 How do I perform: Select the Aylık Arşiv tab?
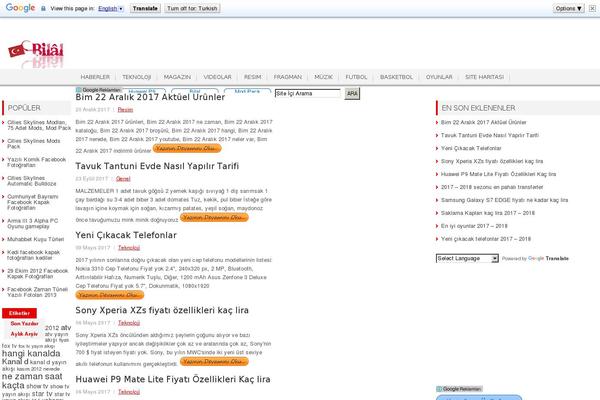pos(24,334)
